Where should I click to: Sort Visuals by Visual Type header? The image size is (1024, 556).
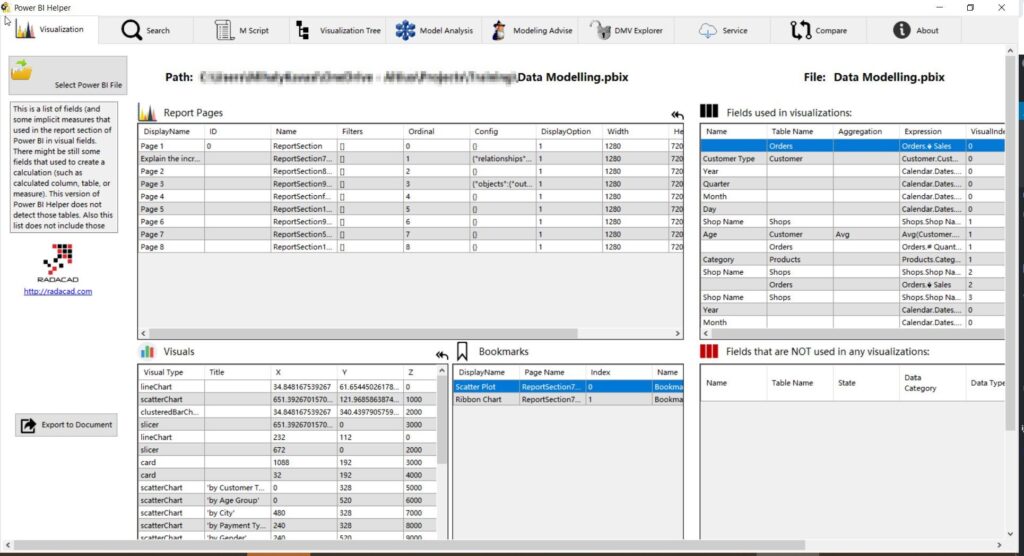pos(171,372)
